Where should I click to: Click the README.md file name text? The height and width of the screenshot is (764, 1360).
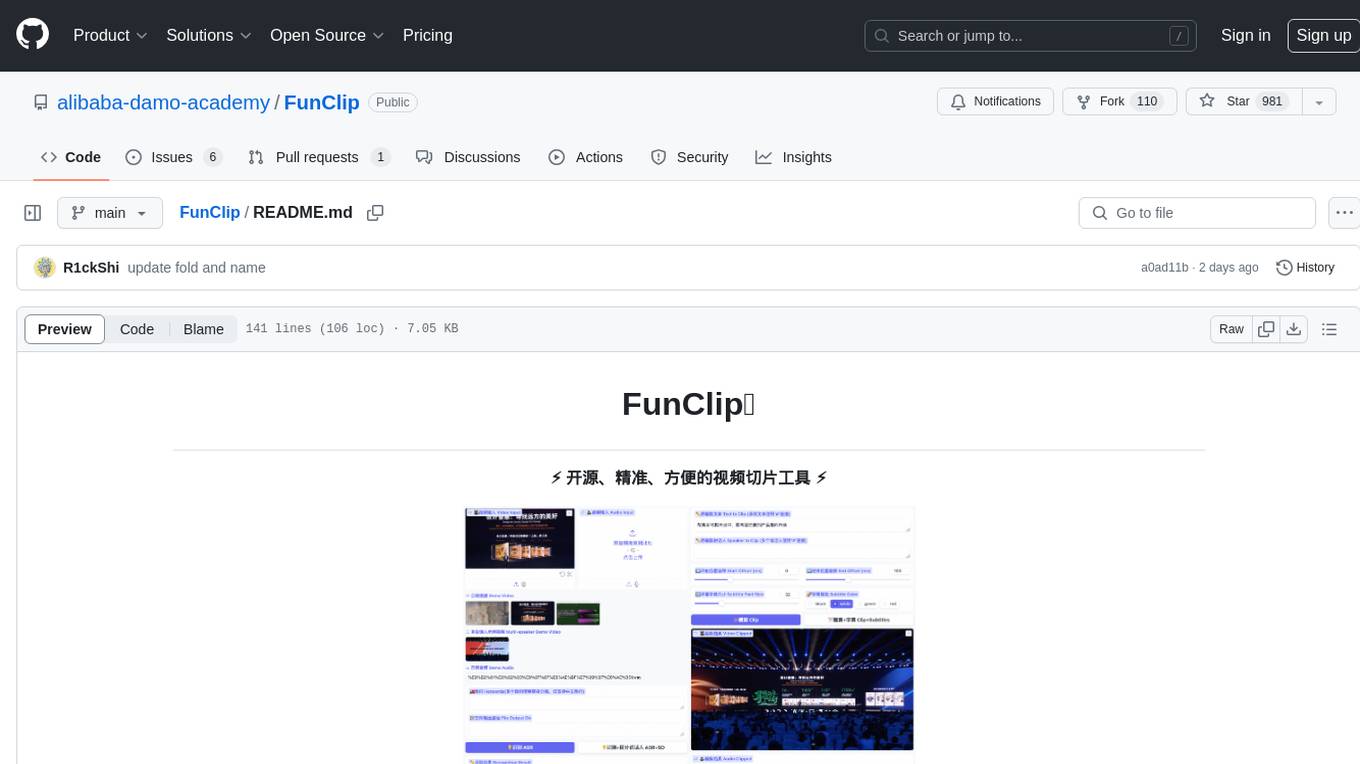point(303,212)
